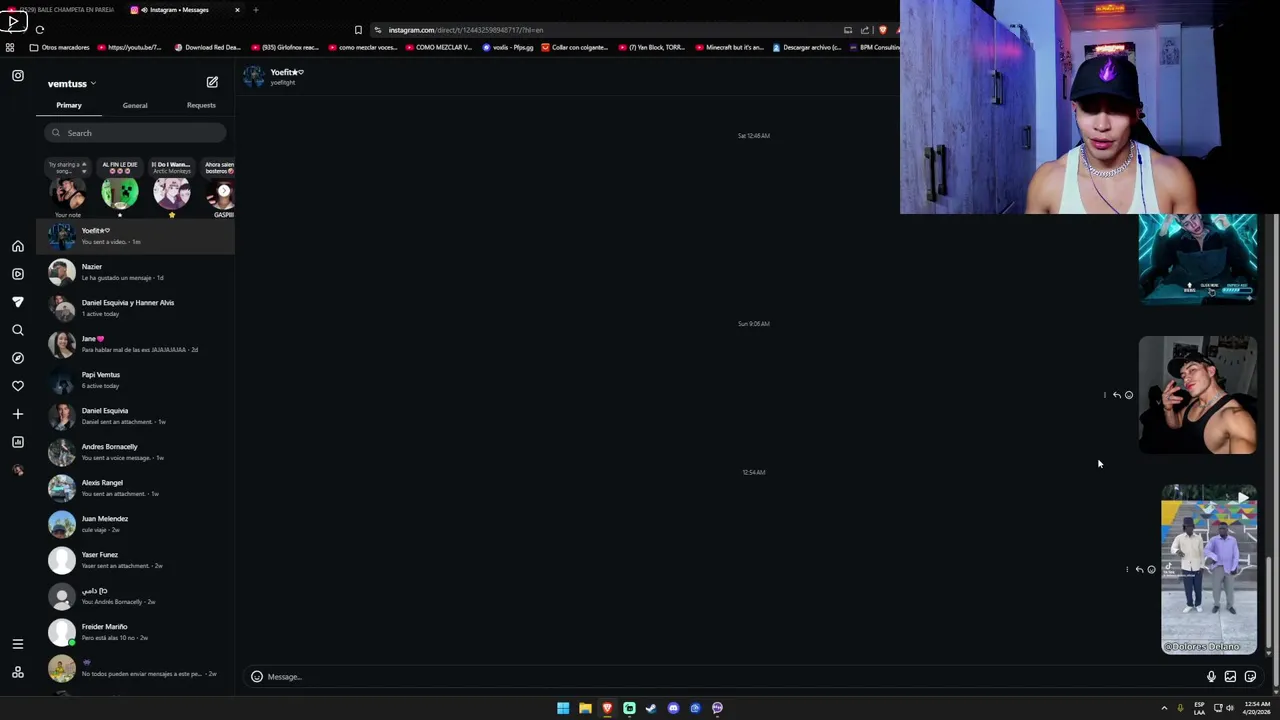Open the chat with Jane

pyautogui.click(x=136, y=344)
